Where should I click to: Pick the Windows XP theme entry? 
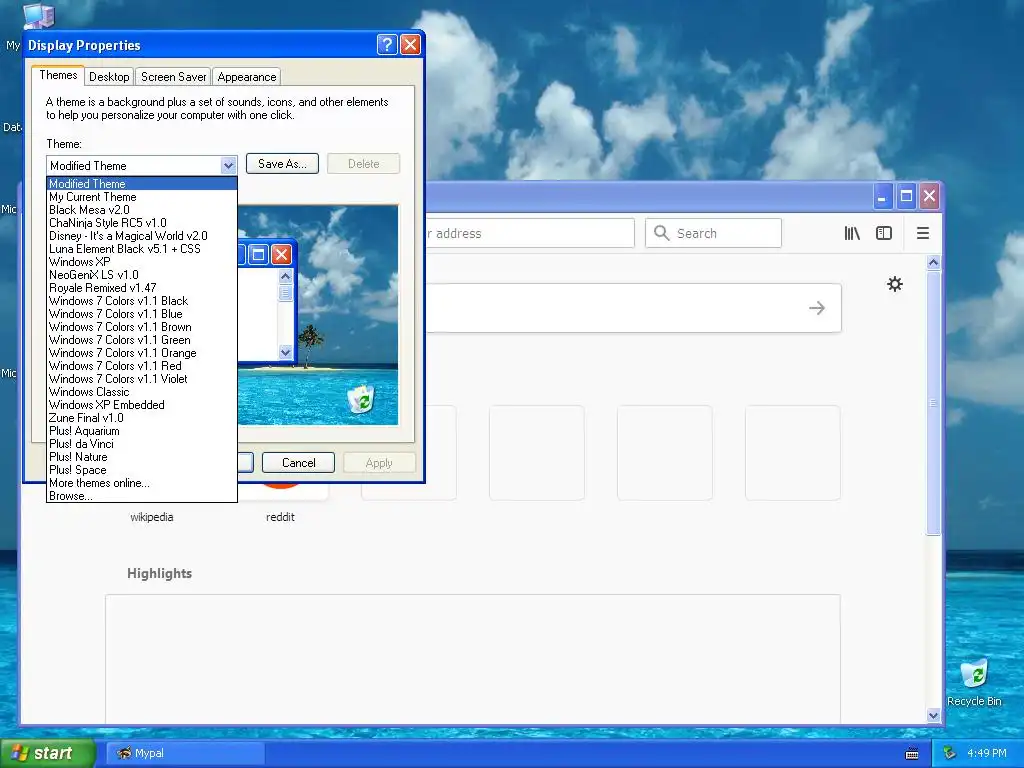click(142, 262)
